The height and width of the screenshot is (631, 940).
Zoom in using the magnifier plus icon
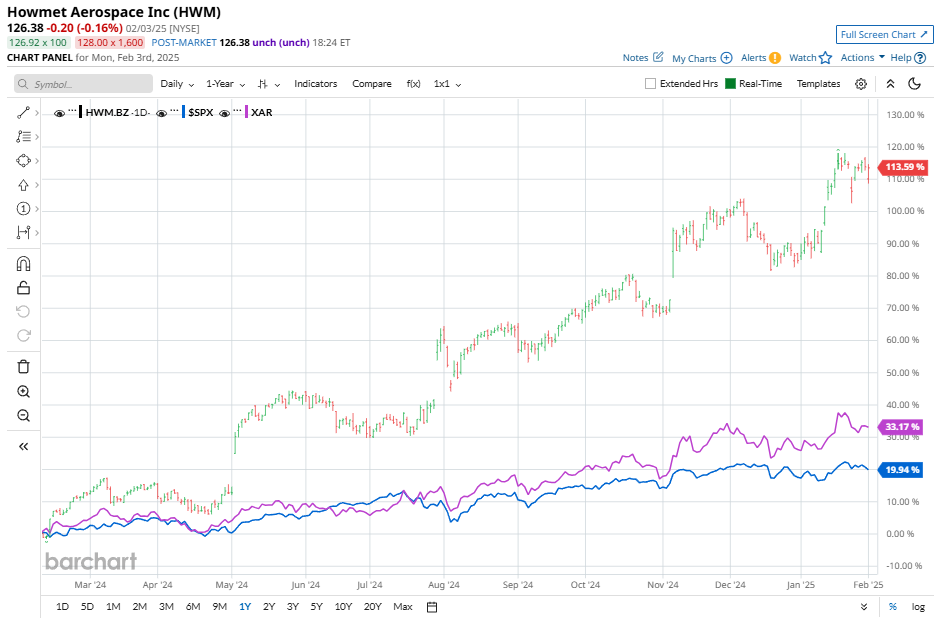click(23, 392)
